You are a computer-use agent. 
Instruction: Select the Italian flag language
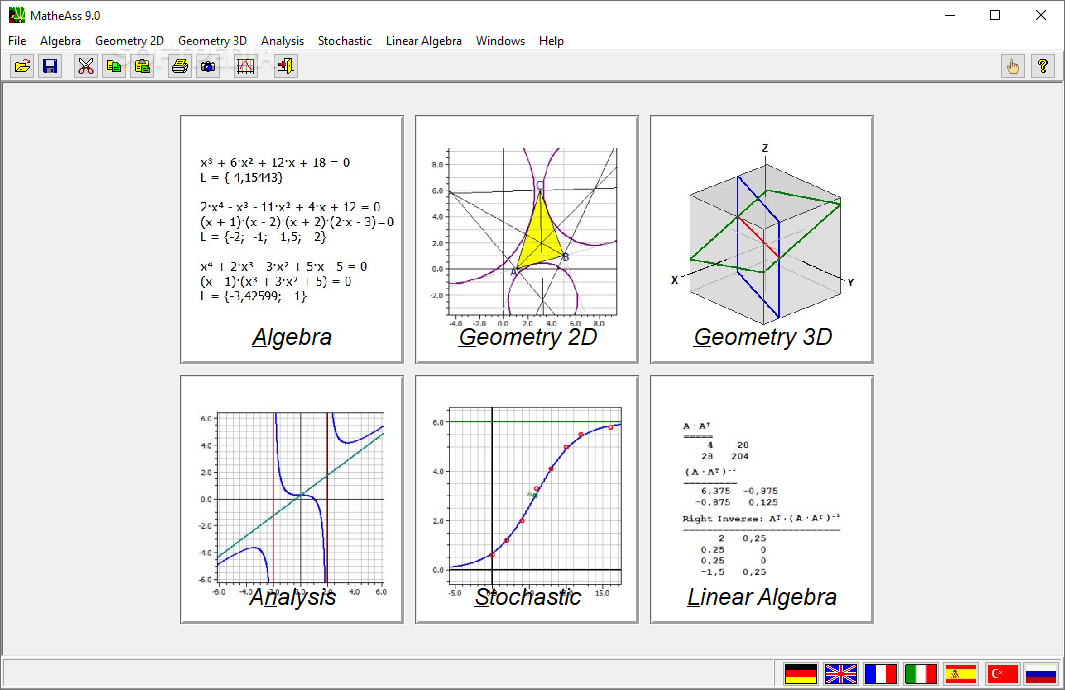[921, 674]
